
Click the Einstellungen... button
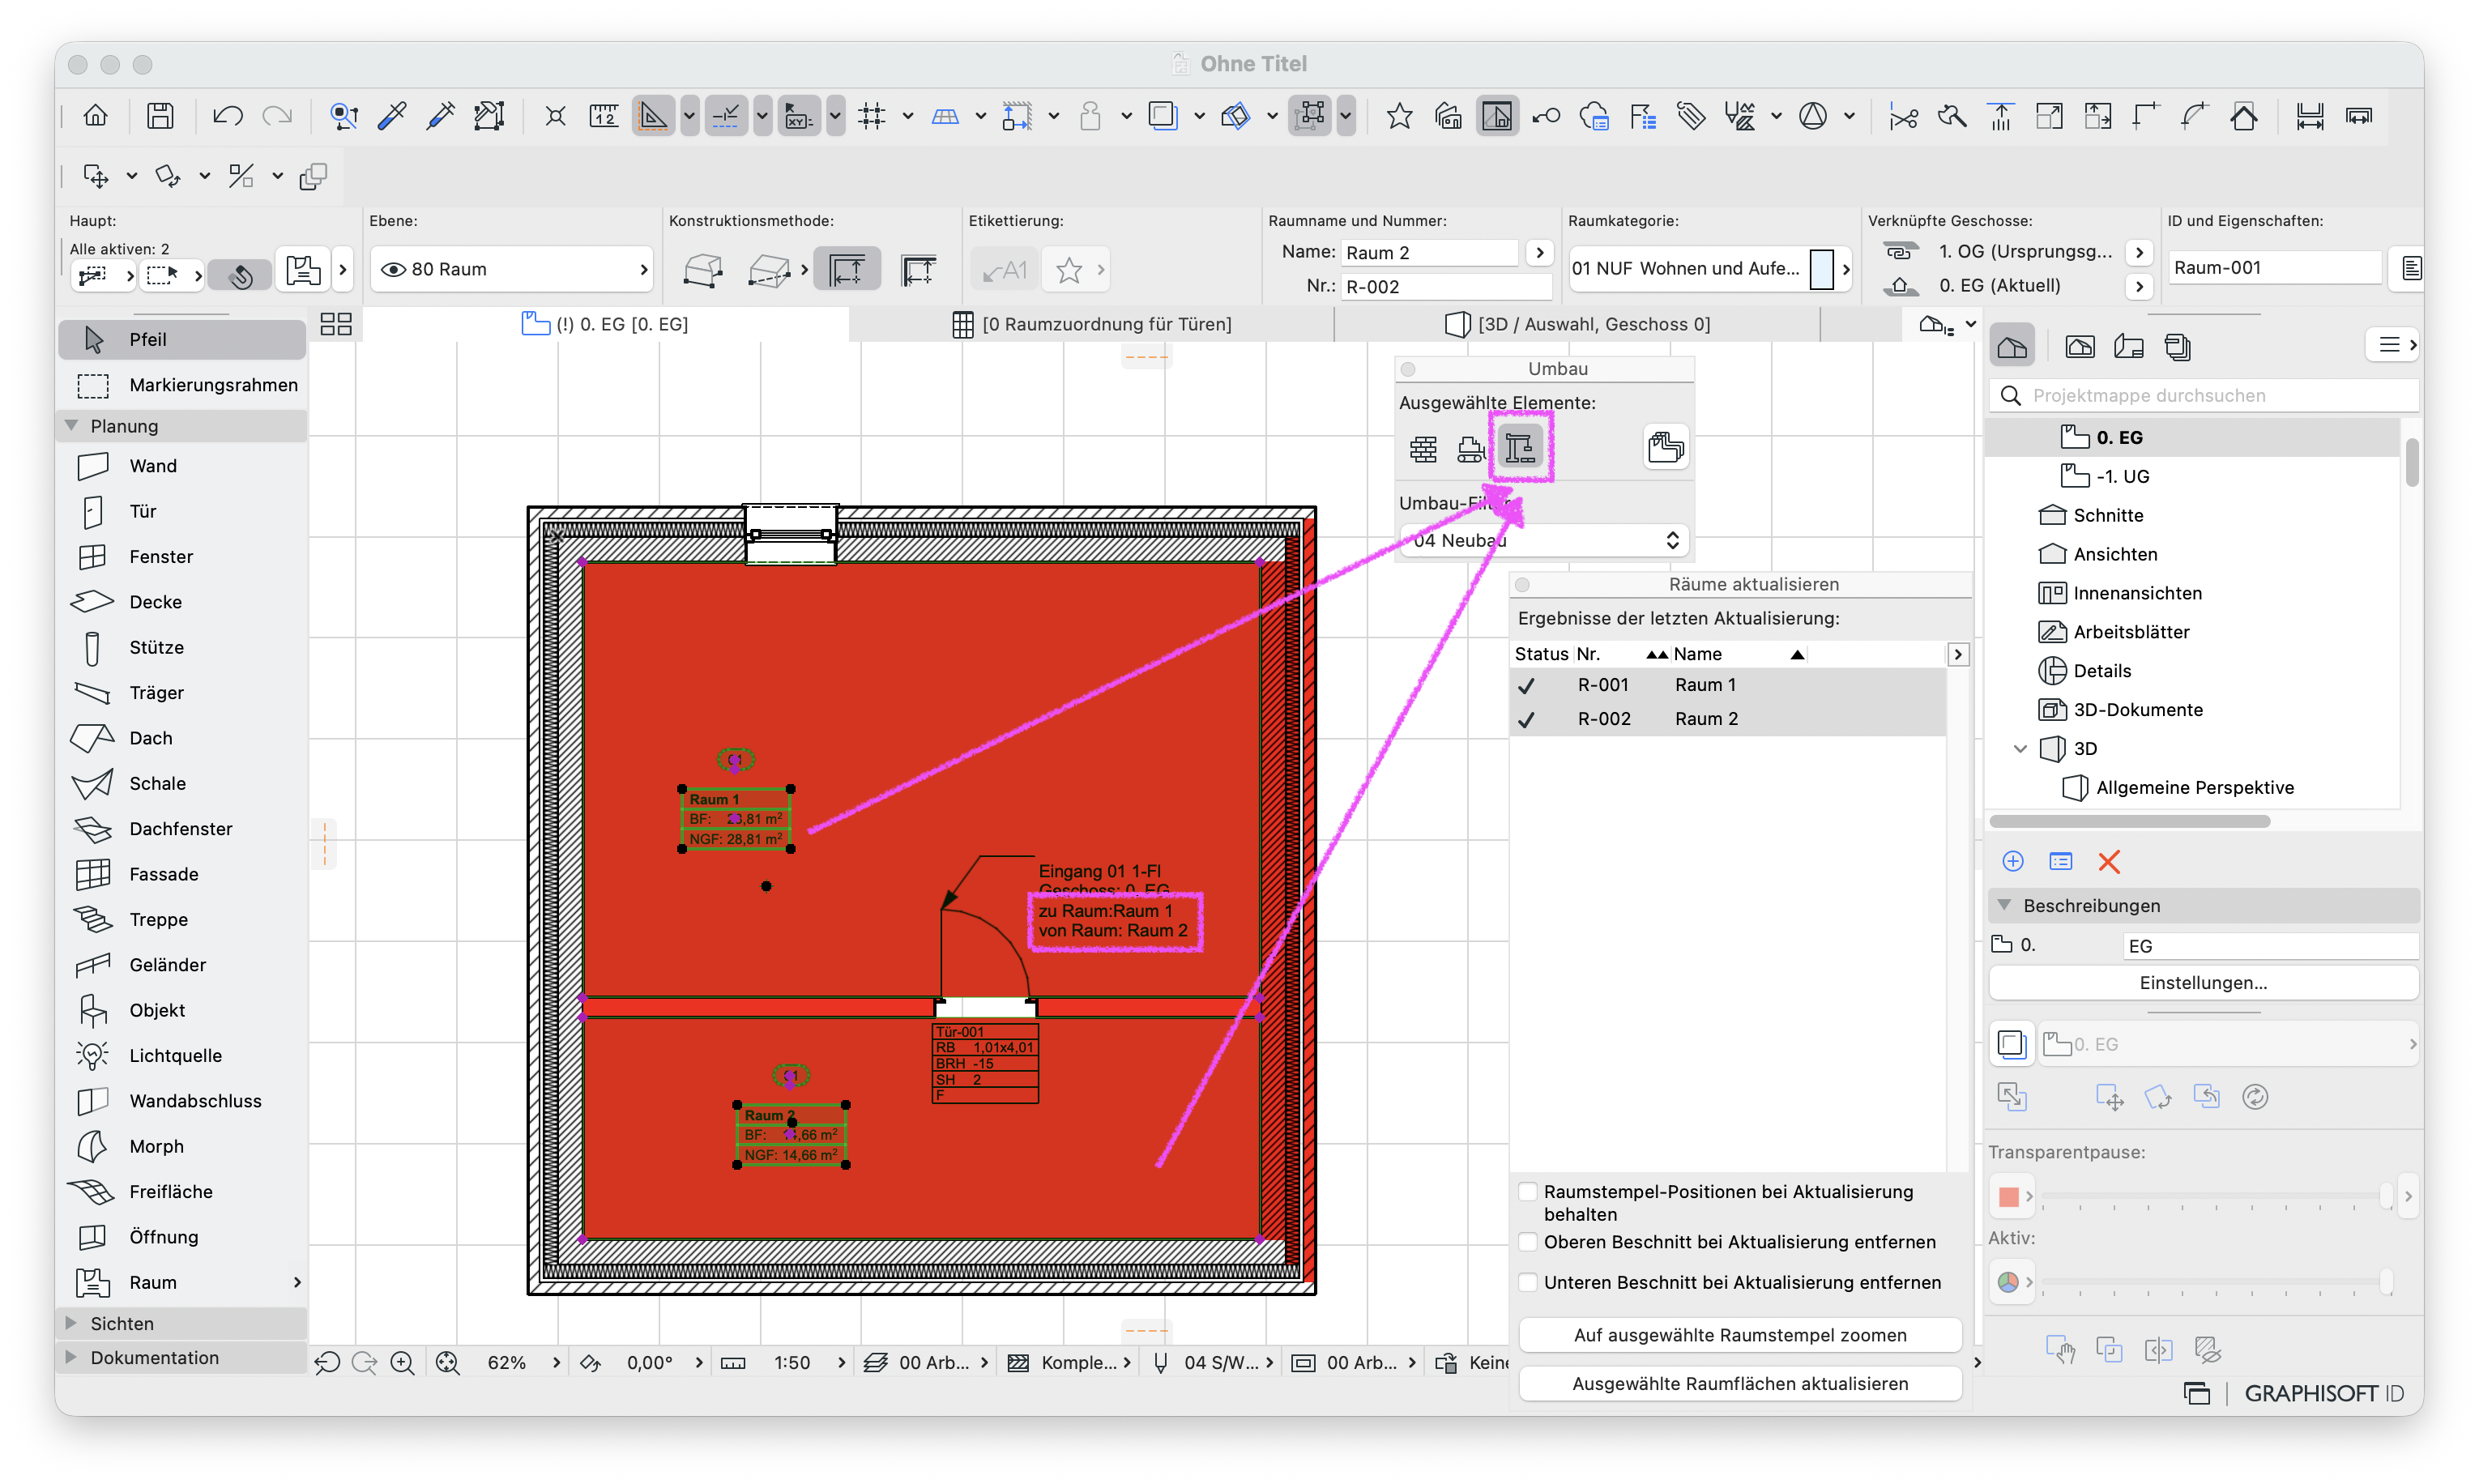pyautogui.click(x=2202, y=982)
